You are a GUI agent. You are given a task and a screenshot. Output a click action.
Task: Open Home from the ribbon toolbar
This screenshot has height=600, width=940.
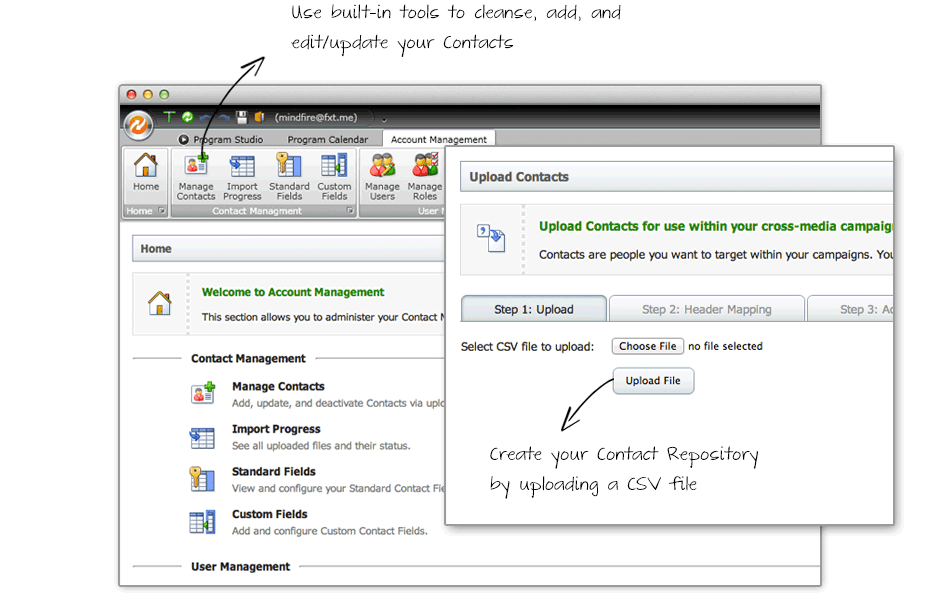tap(146, 175)
